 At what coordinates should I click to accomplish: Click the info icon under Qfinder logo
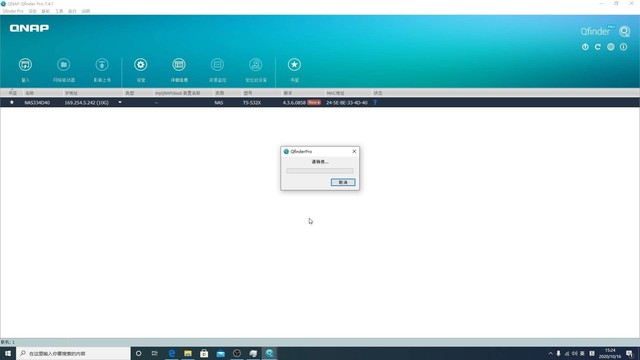coord(623,47)
